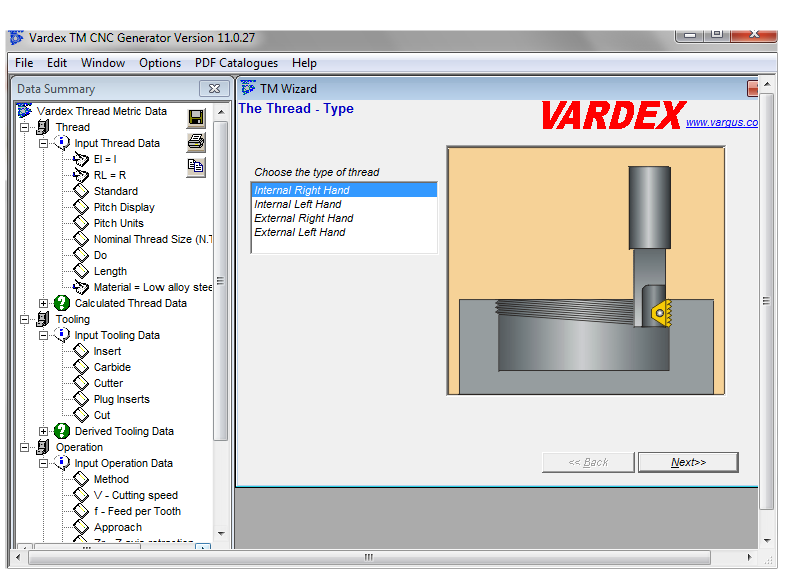The width and height of the screenshot is (785, 576).
Task: Open the Options menu
Action: (x=160, y=63)
